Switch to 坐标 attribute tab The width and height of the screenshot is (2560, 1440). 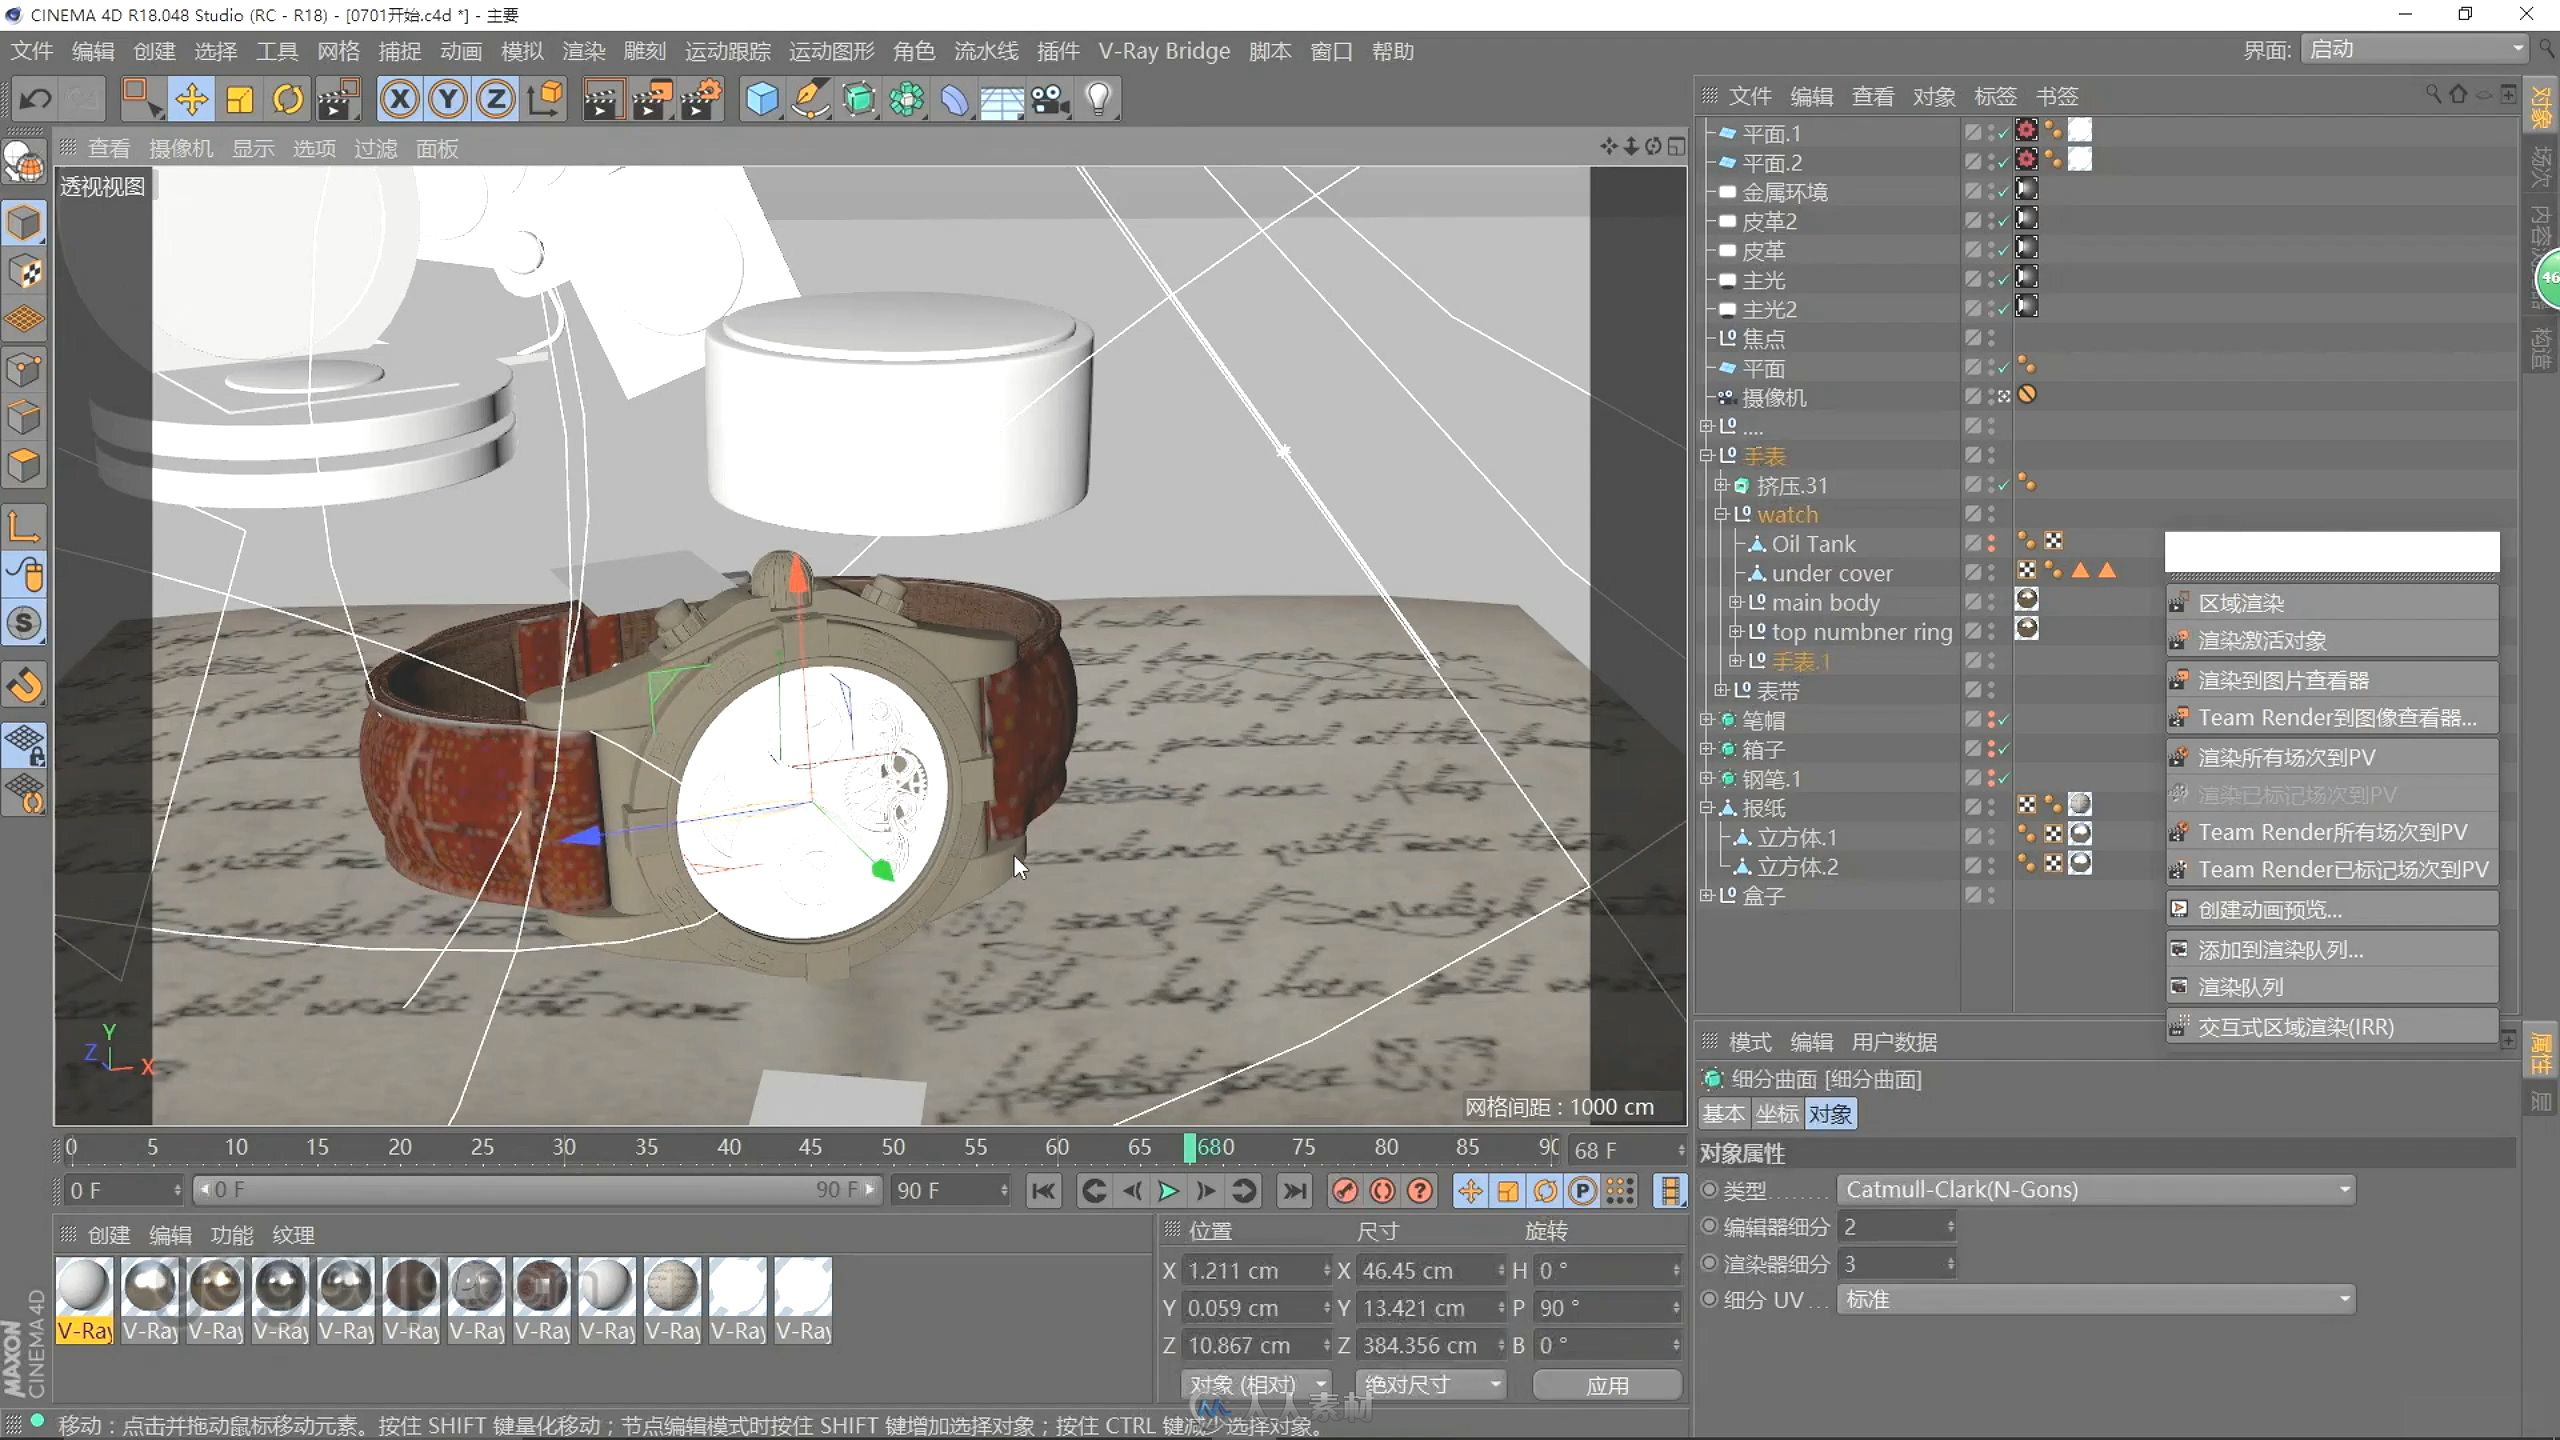(x=1776, y=1114)
